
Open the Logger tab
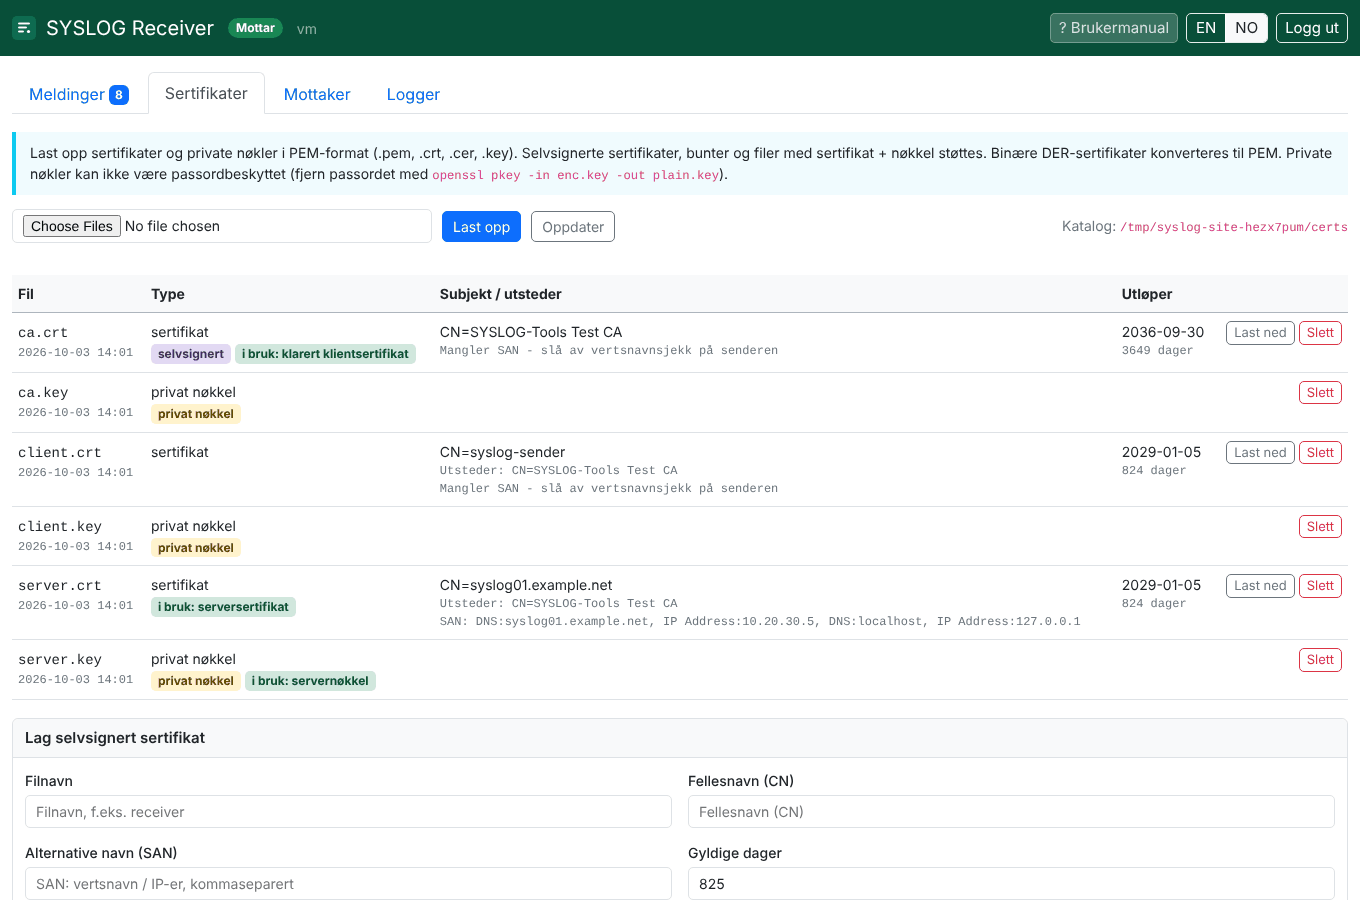[413, 94]
